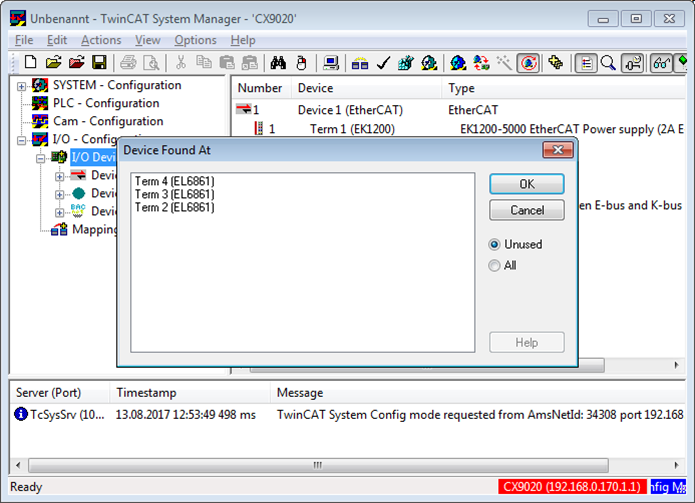695x503 pixels.
Task: Close the Device Found At dialog
Action: pyautogui.click(x=558, y=150)
